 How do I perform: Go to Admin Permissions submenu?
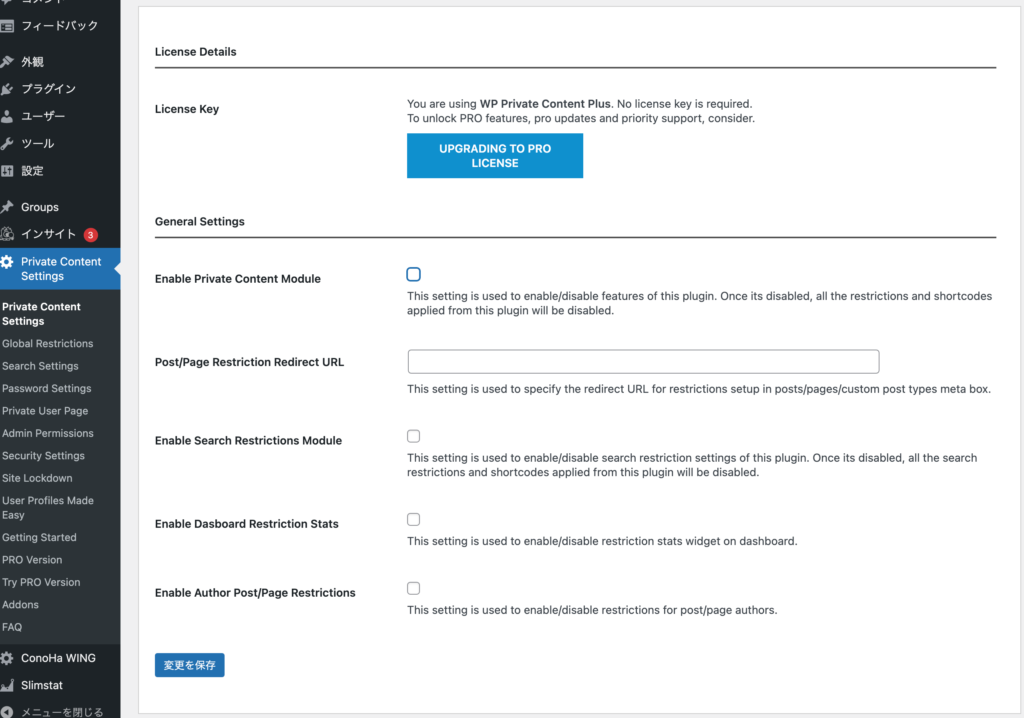coord(48,433)
